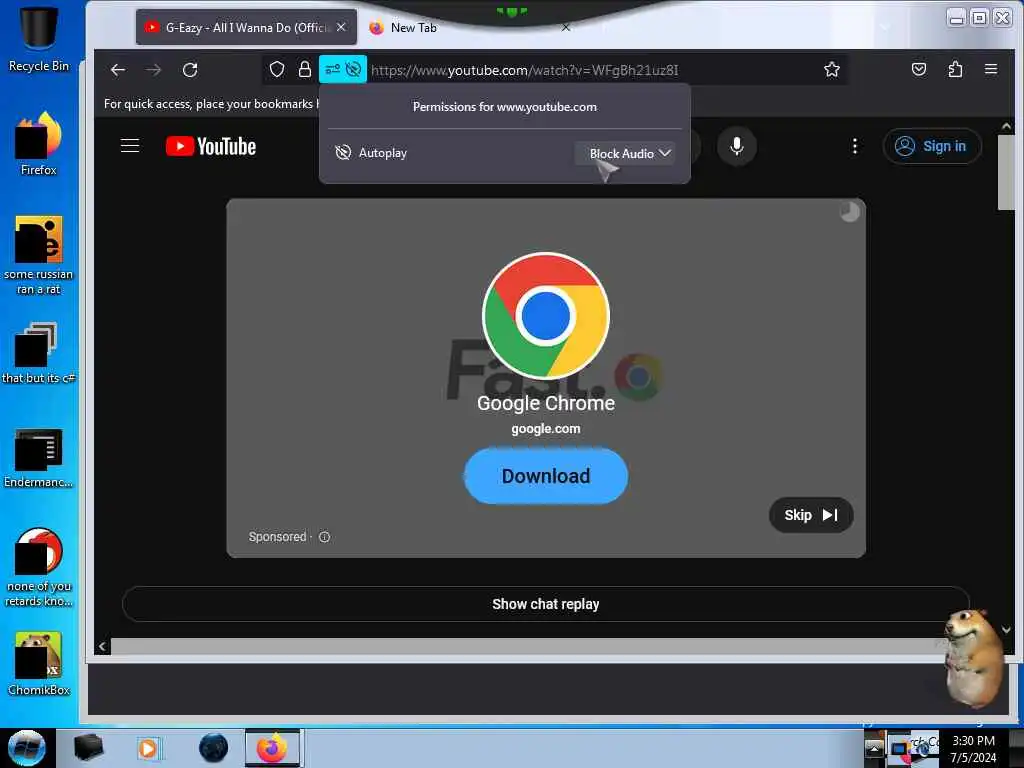1024x768 pixels.
Task: Open the Firefox application hamburger menu
Action: click(991, 69)
